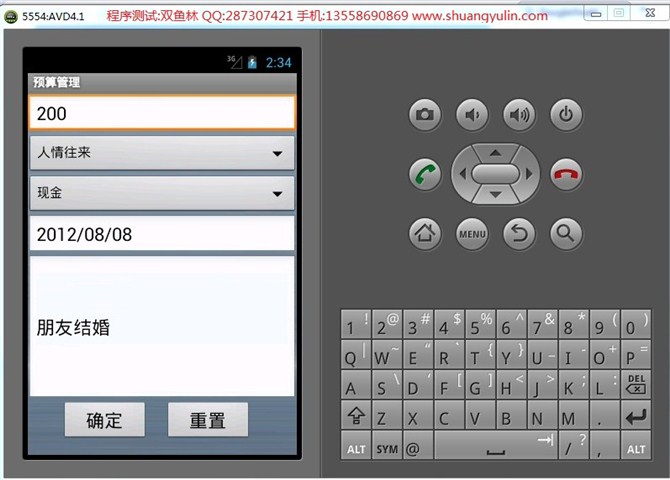Image resolution: width=670 pixels, height=480 pixels.
Task: Click the Z key on keyboard
Action: click(x=387, y=415)
